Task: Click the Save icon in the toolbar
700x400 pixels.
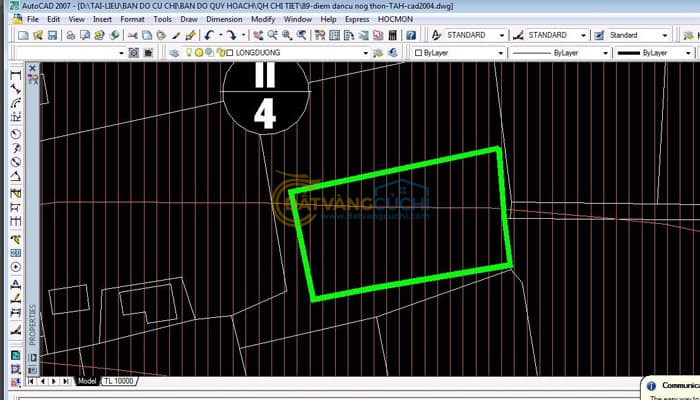Action: pyautogui.click(x=51, y=35)
